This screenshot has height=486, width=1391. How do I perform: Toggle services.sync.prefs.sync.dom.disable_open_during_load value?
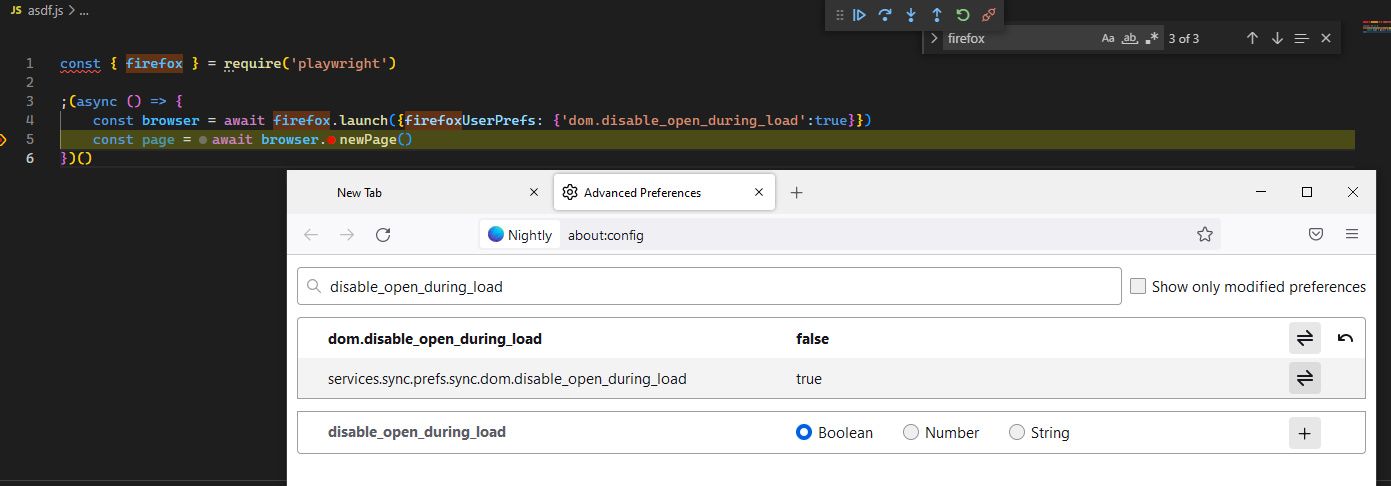click(1305, 379)
